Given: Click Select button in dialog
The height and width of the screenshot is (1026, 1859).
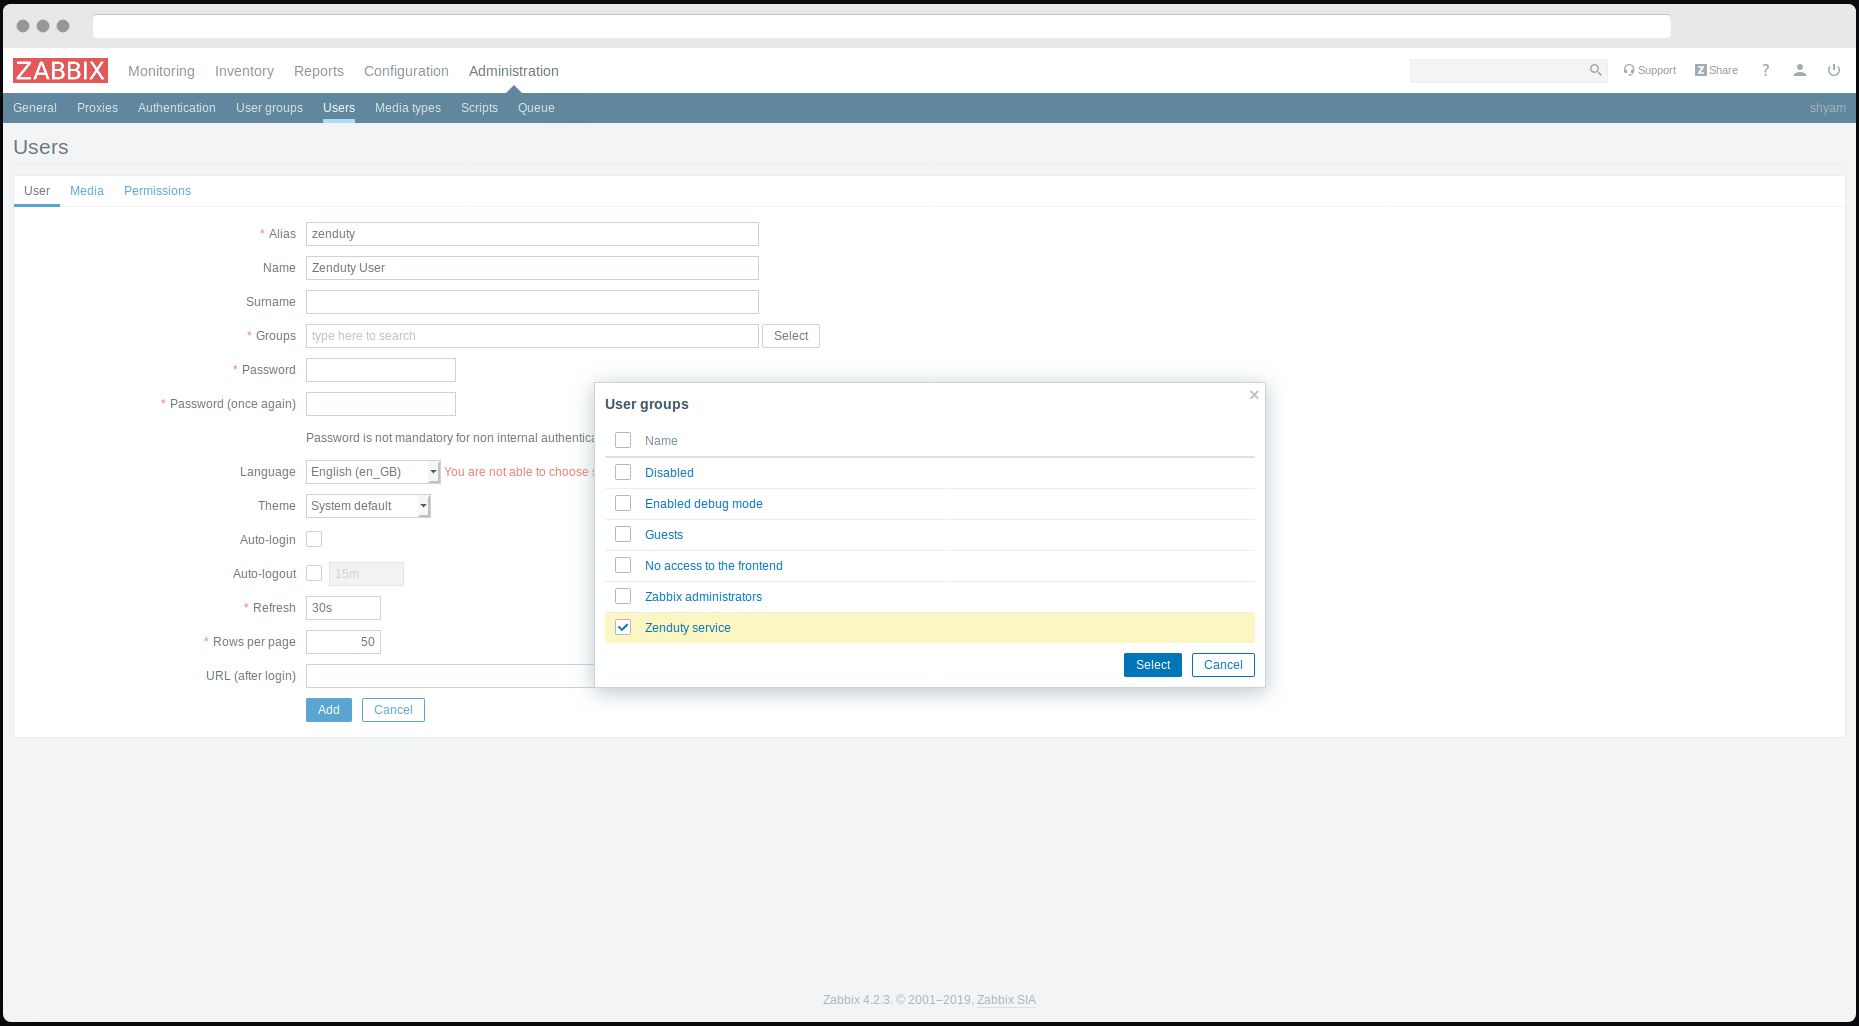Looking at the screenshot, I should pyautogui.click(x=1153, y=665).
